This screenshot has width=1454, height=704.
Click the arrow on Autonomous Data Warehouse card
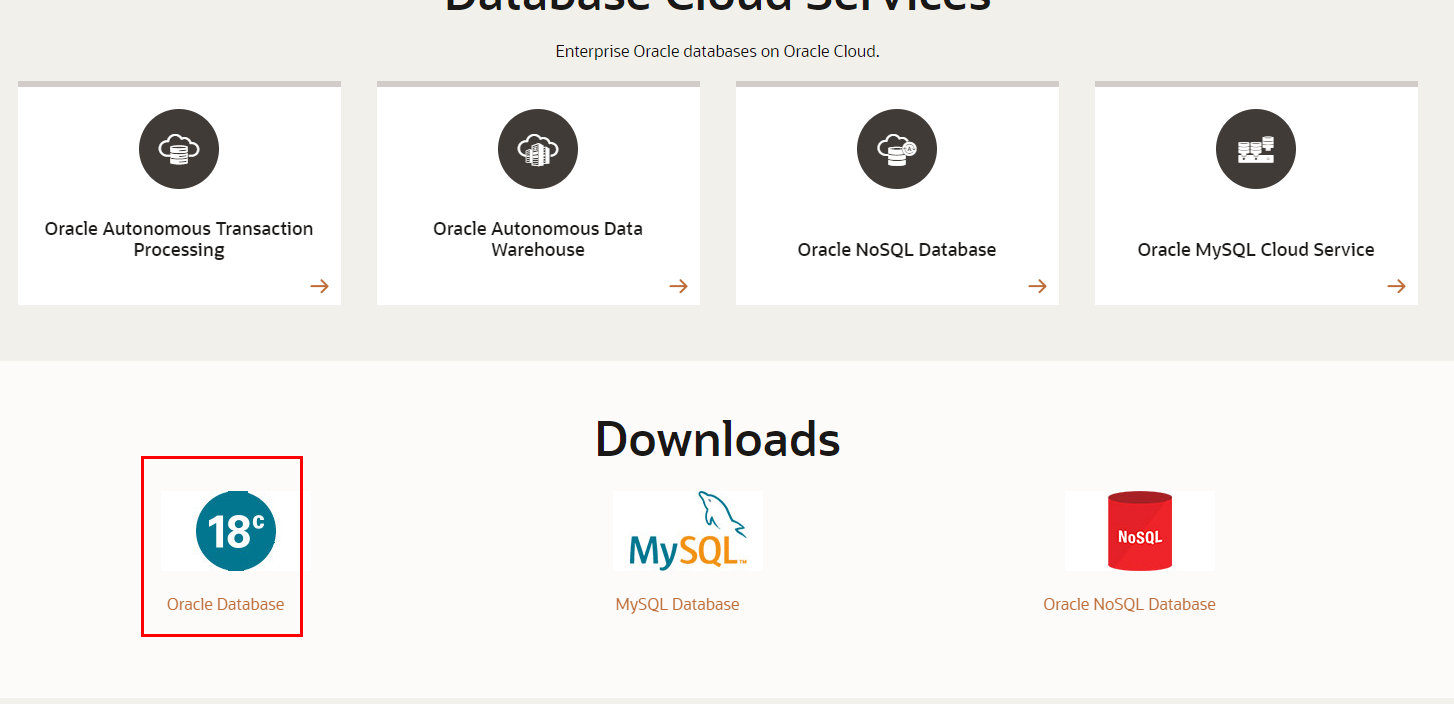678,286
